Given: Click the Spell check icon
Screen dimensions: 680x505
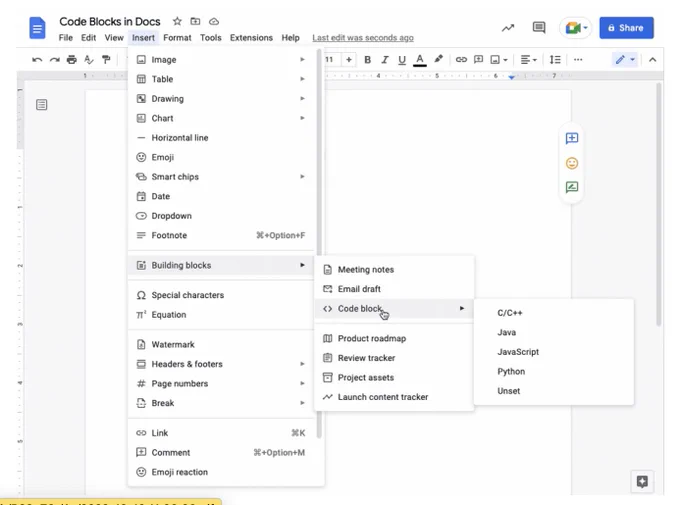Looking at the screenshot, I should point(89,60).
